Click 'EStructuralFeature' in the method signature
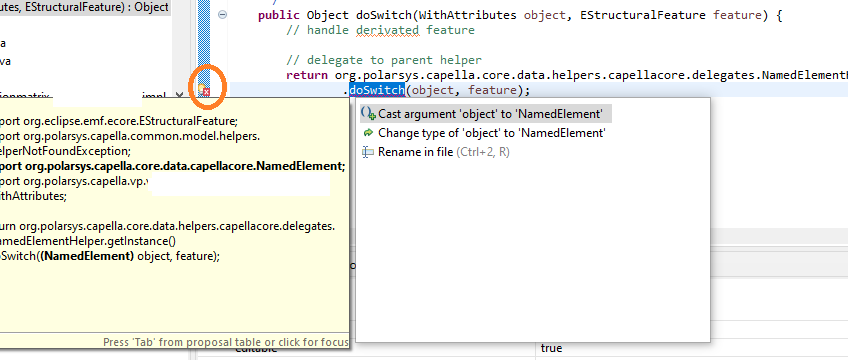848x360 pixels. [643, 15]
